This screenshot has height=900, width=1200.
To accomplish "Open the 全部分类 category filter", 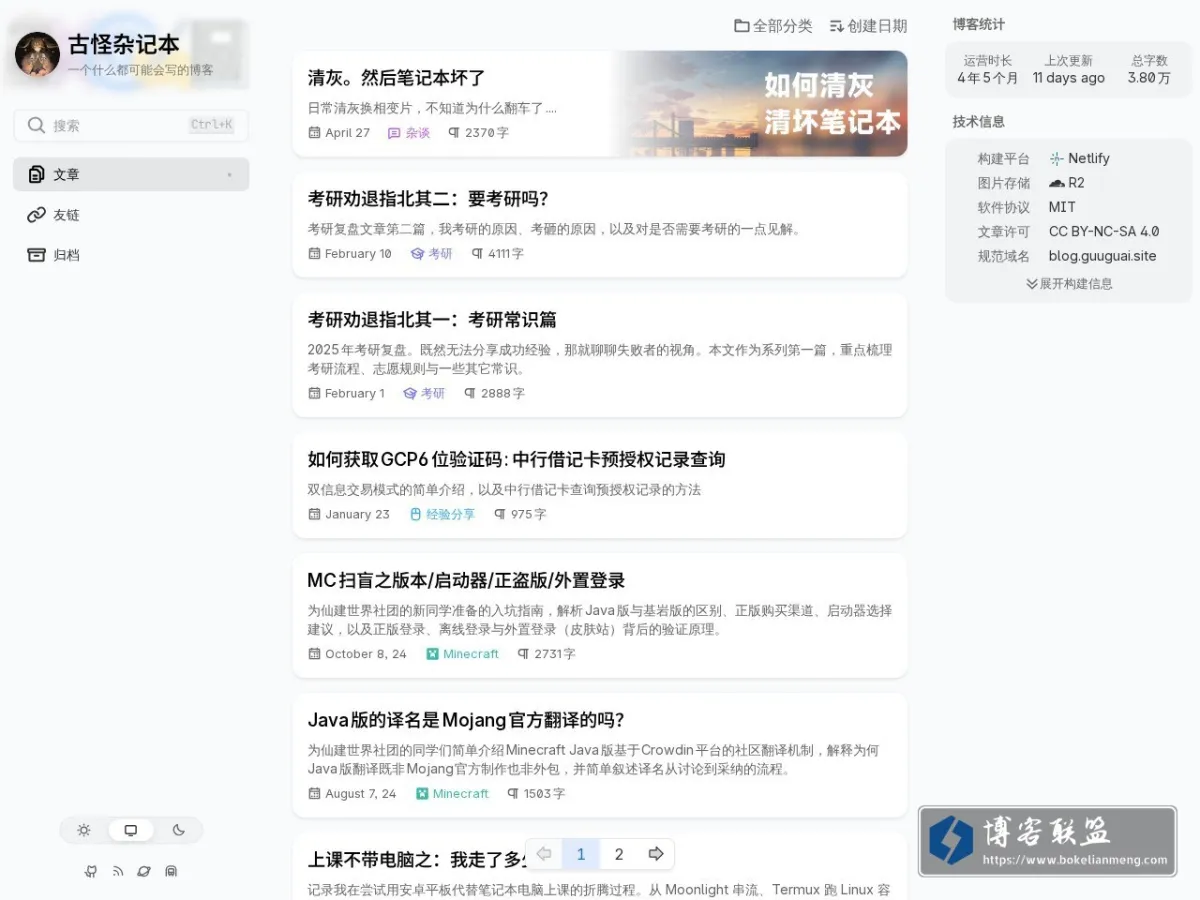I will tap(773, 26).
